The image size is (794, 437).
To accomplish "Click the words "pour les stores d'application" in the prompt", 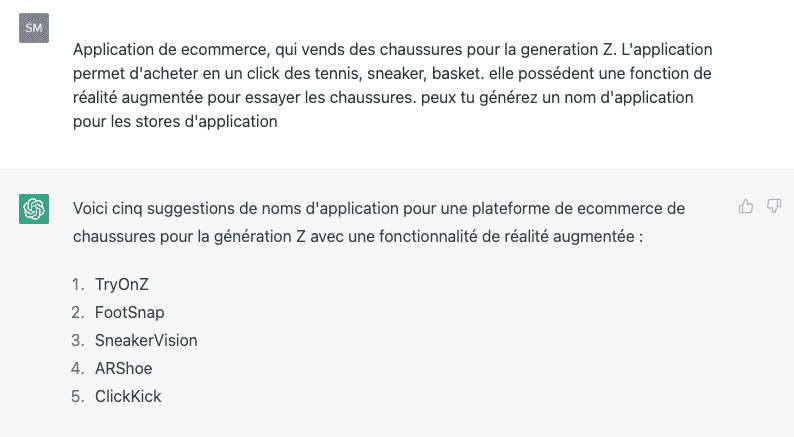I will tap(175, 124).
